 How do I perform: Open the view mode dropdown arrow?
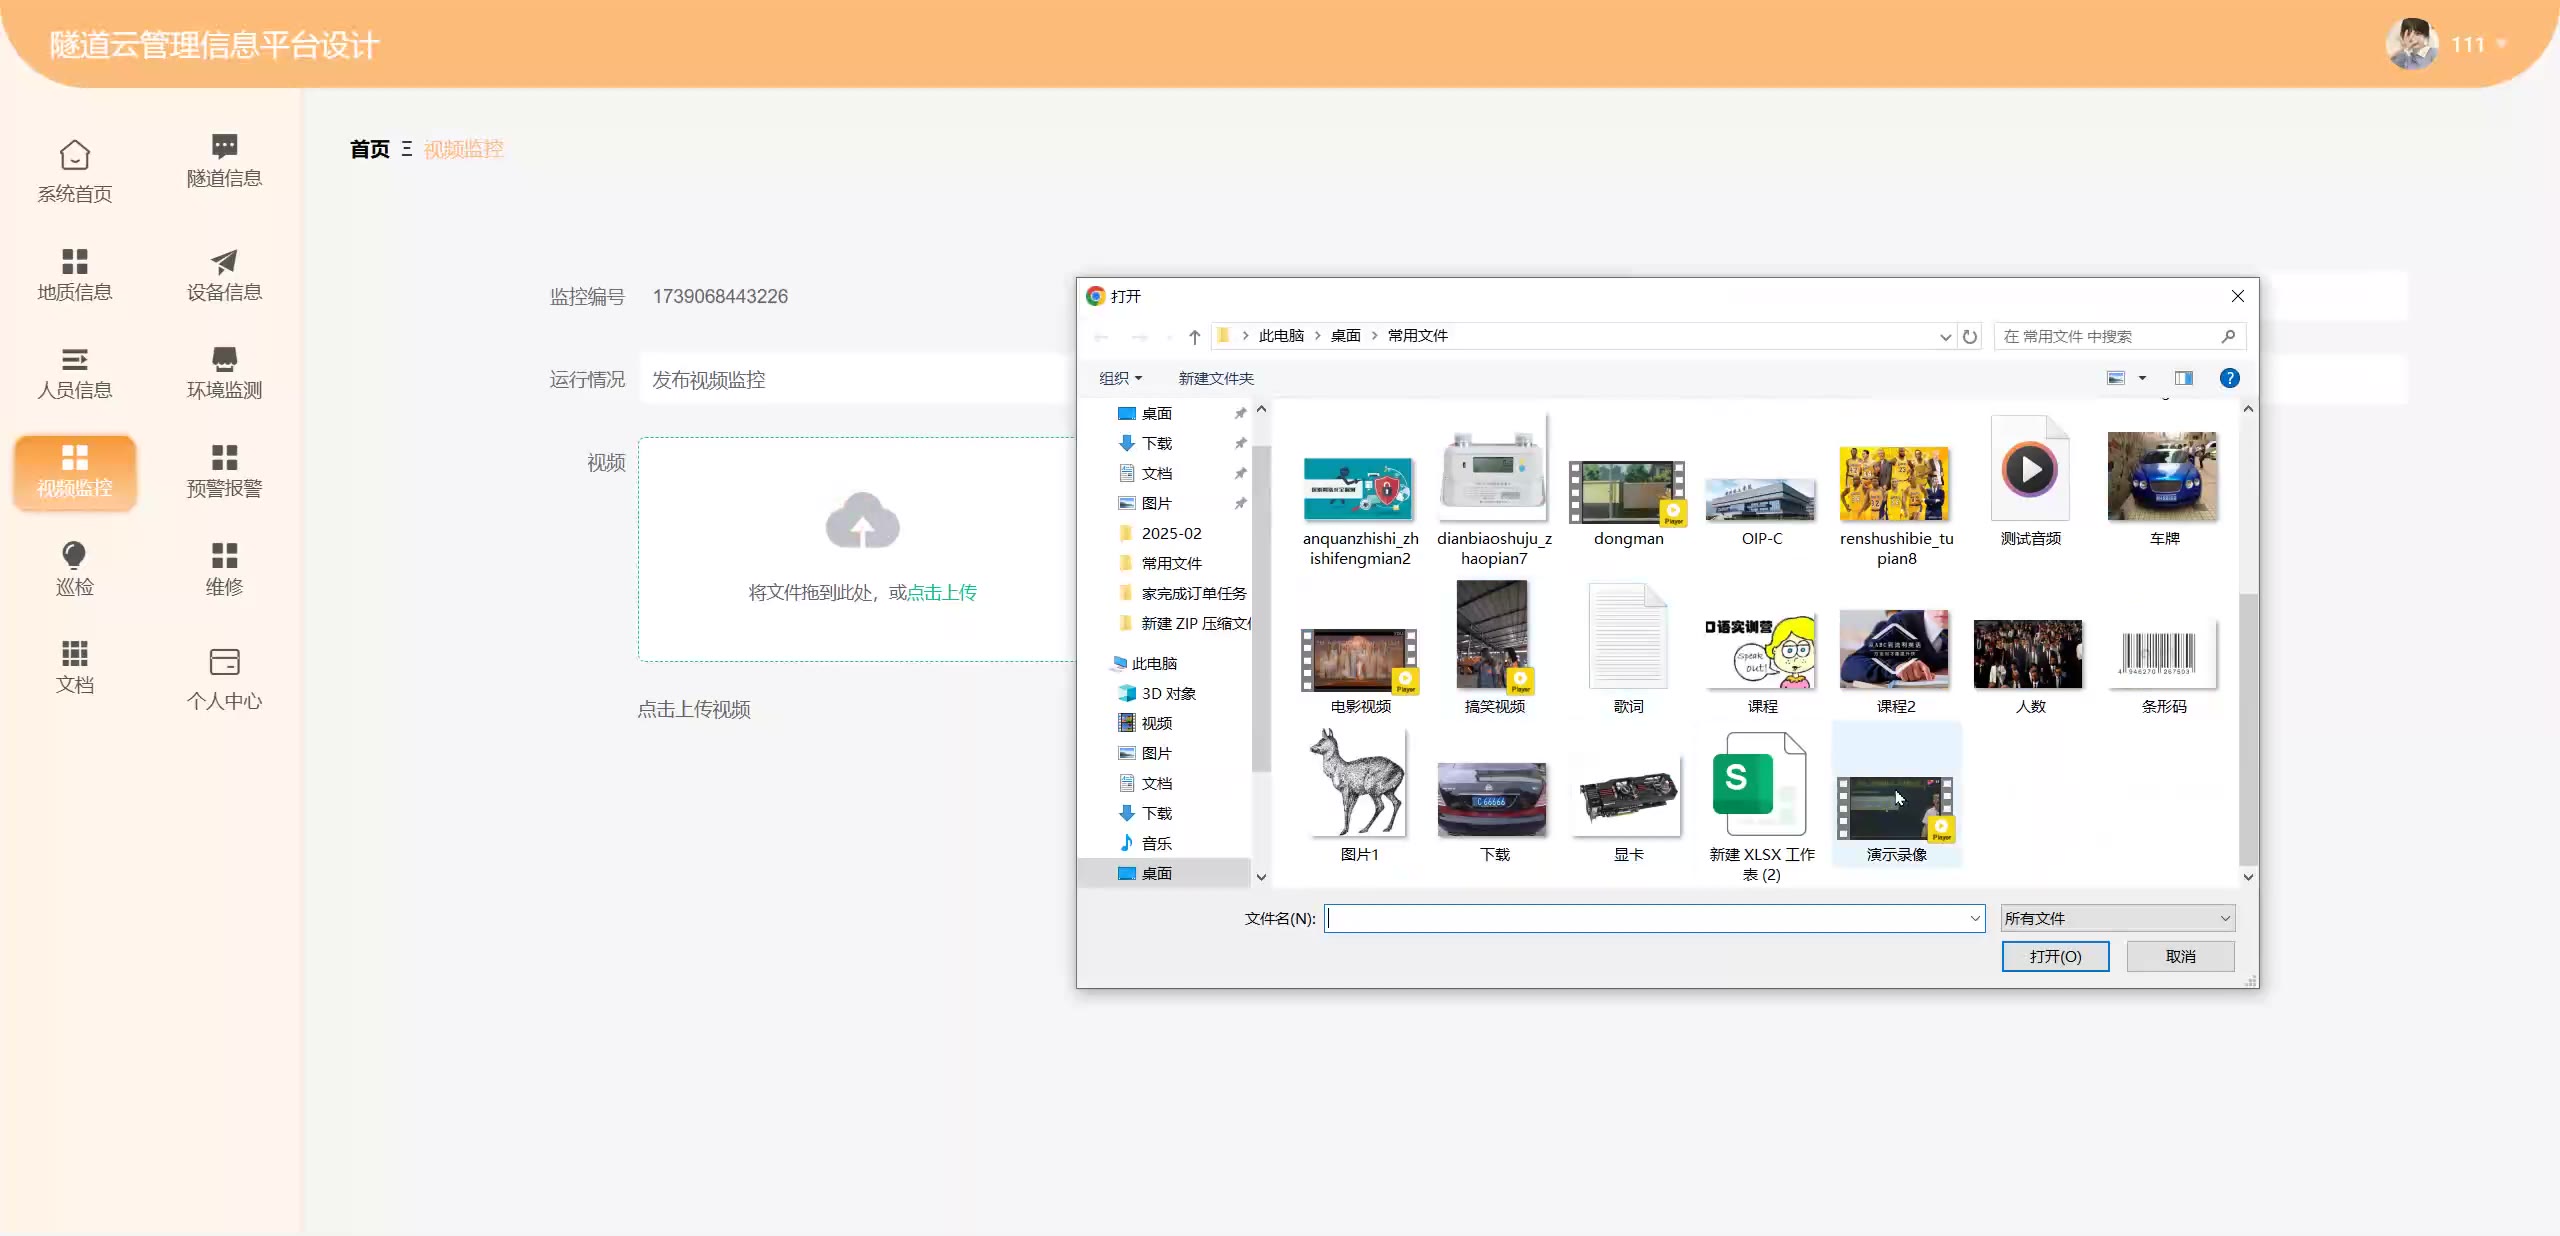point(2142,378)
